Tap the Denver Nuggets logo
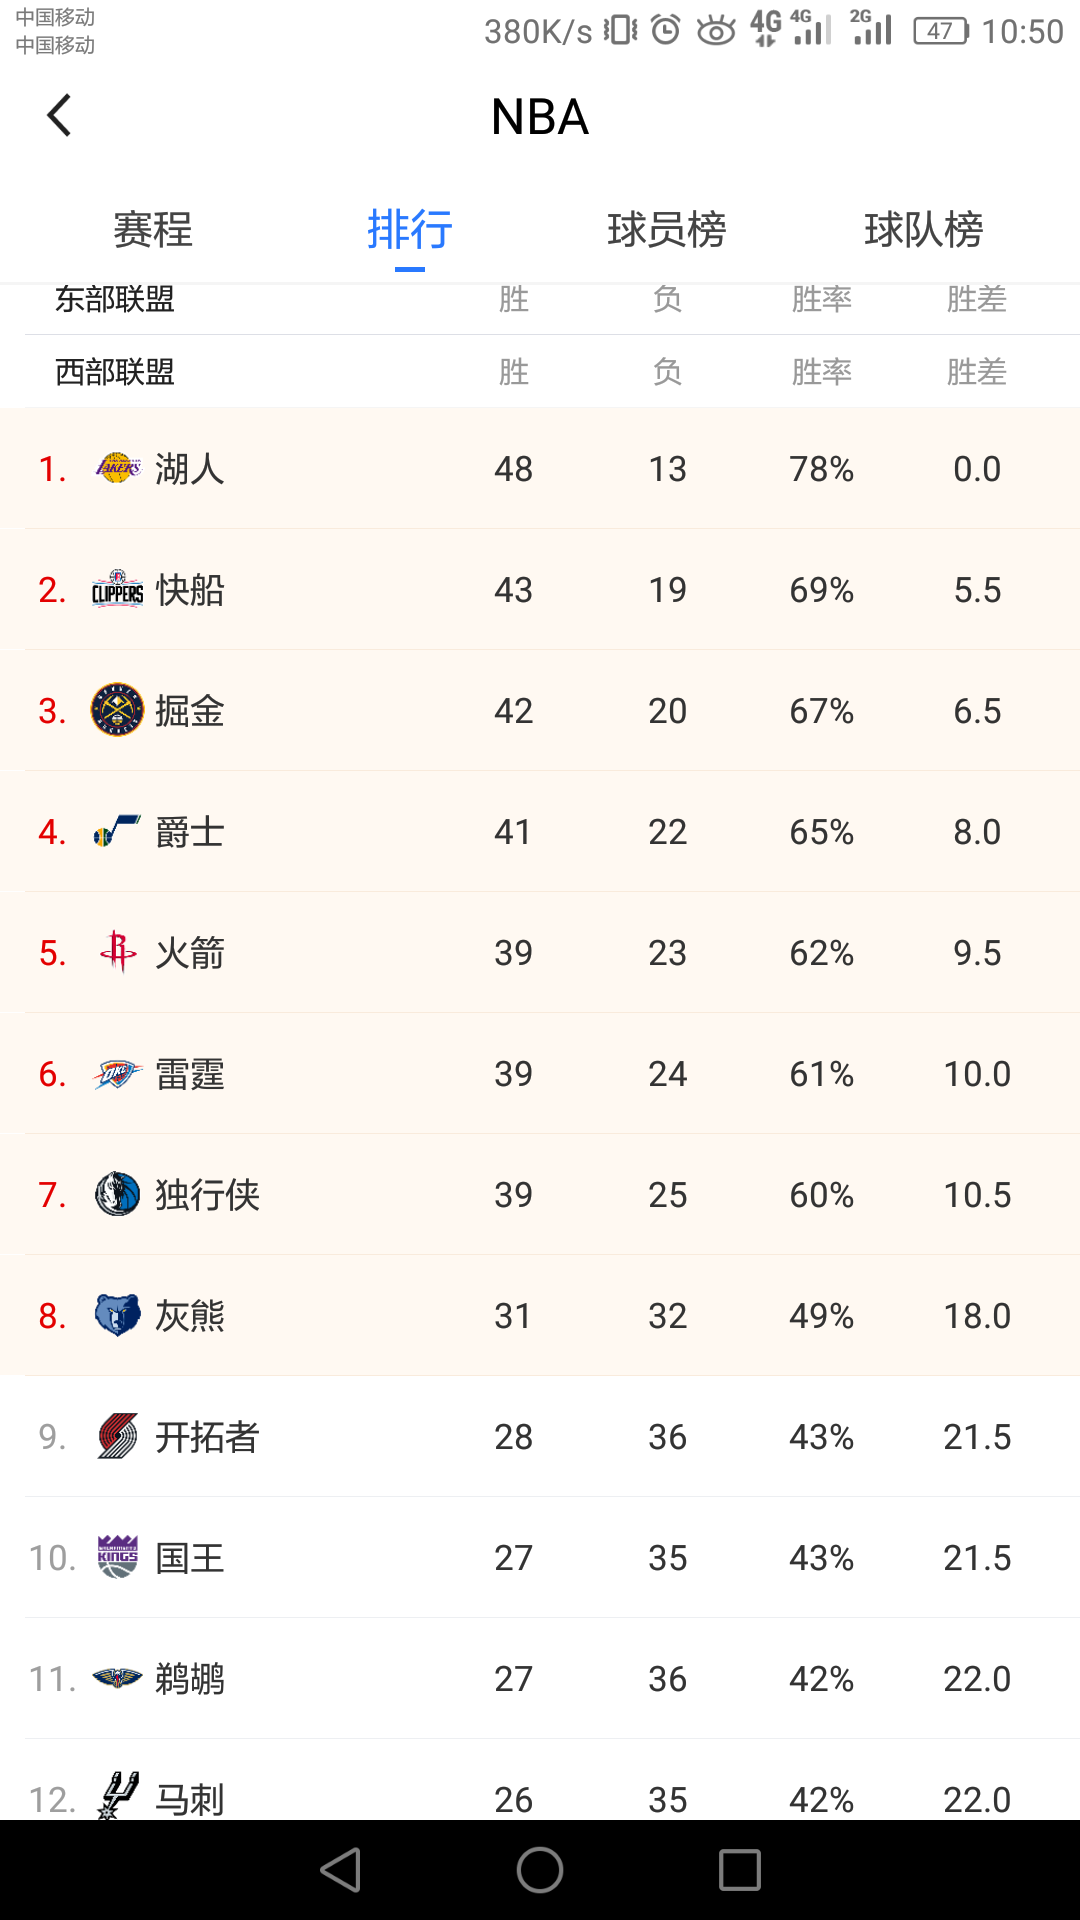Viewport: 1080px width, 1920px height. click(118, 711)
